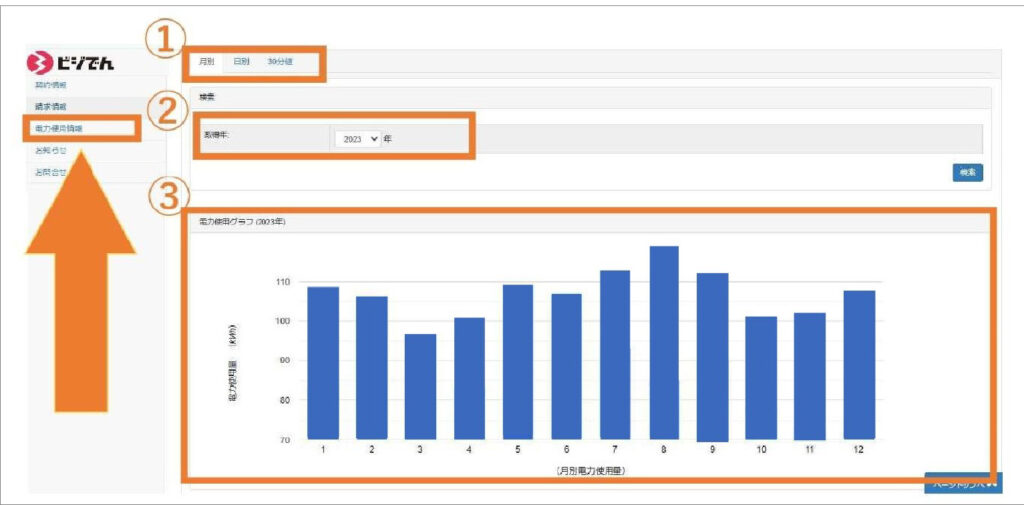The image size is (1024, 505).
Task: Click the bar for month 12
Action: [859, 364]
